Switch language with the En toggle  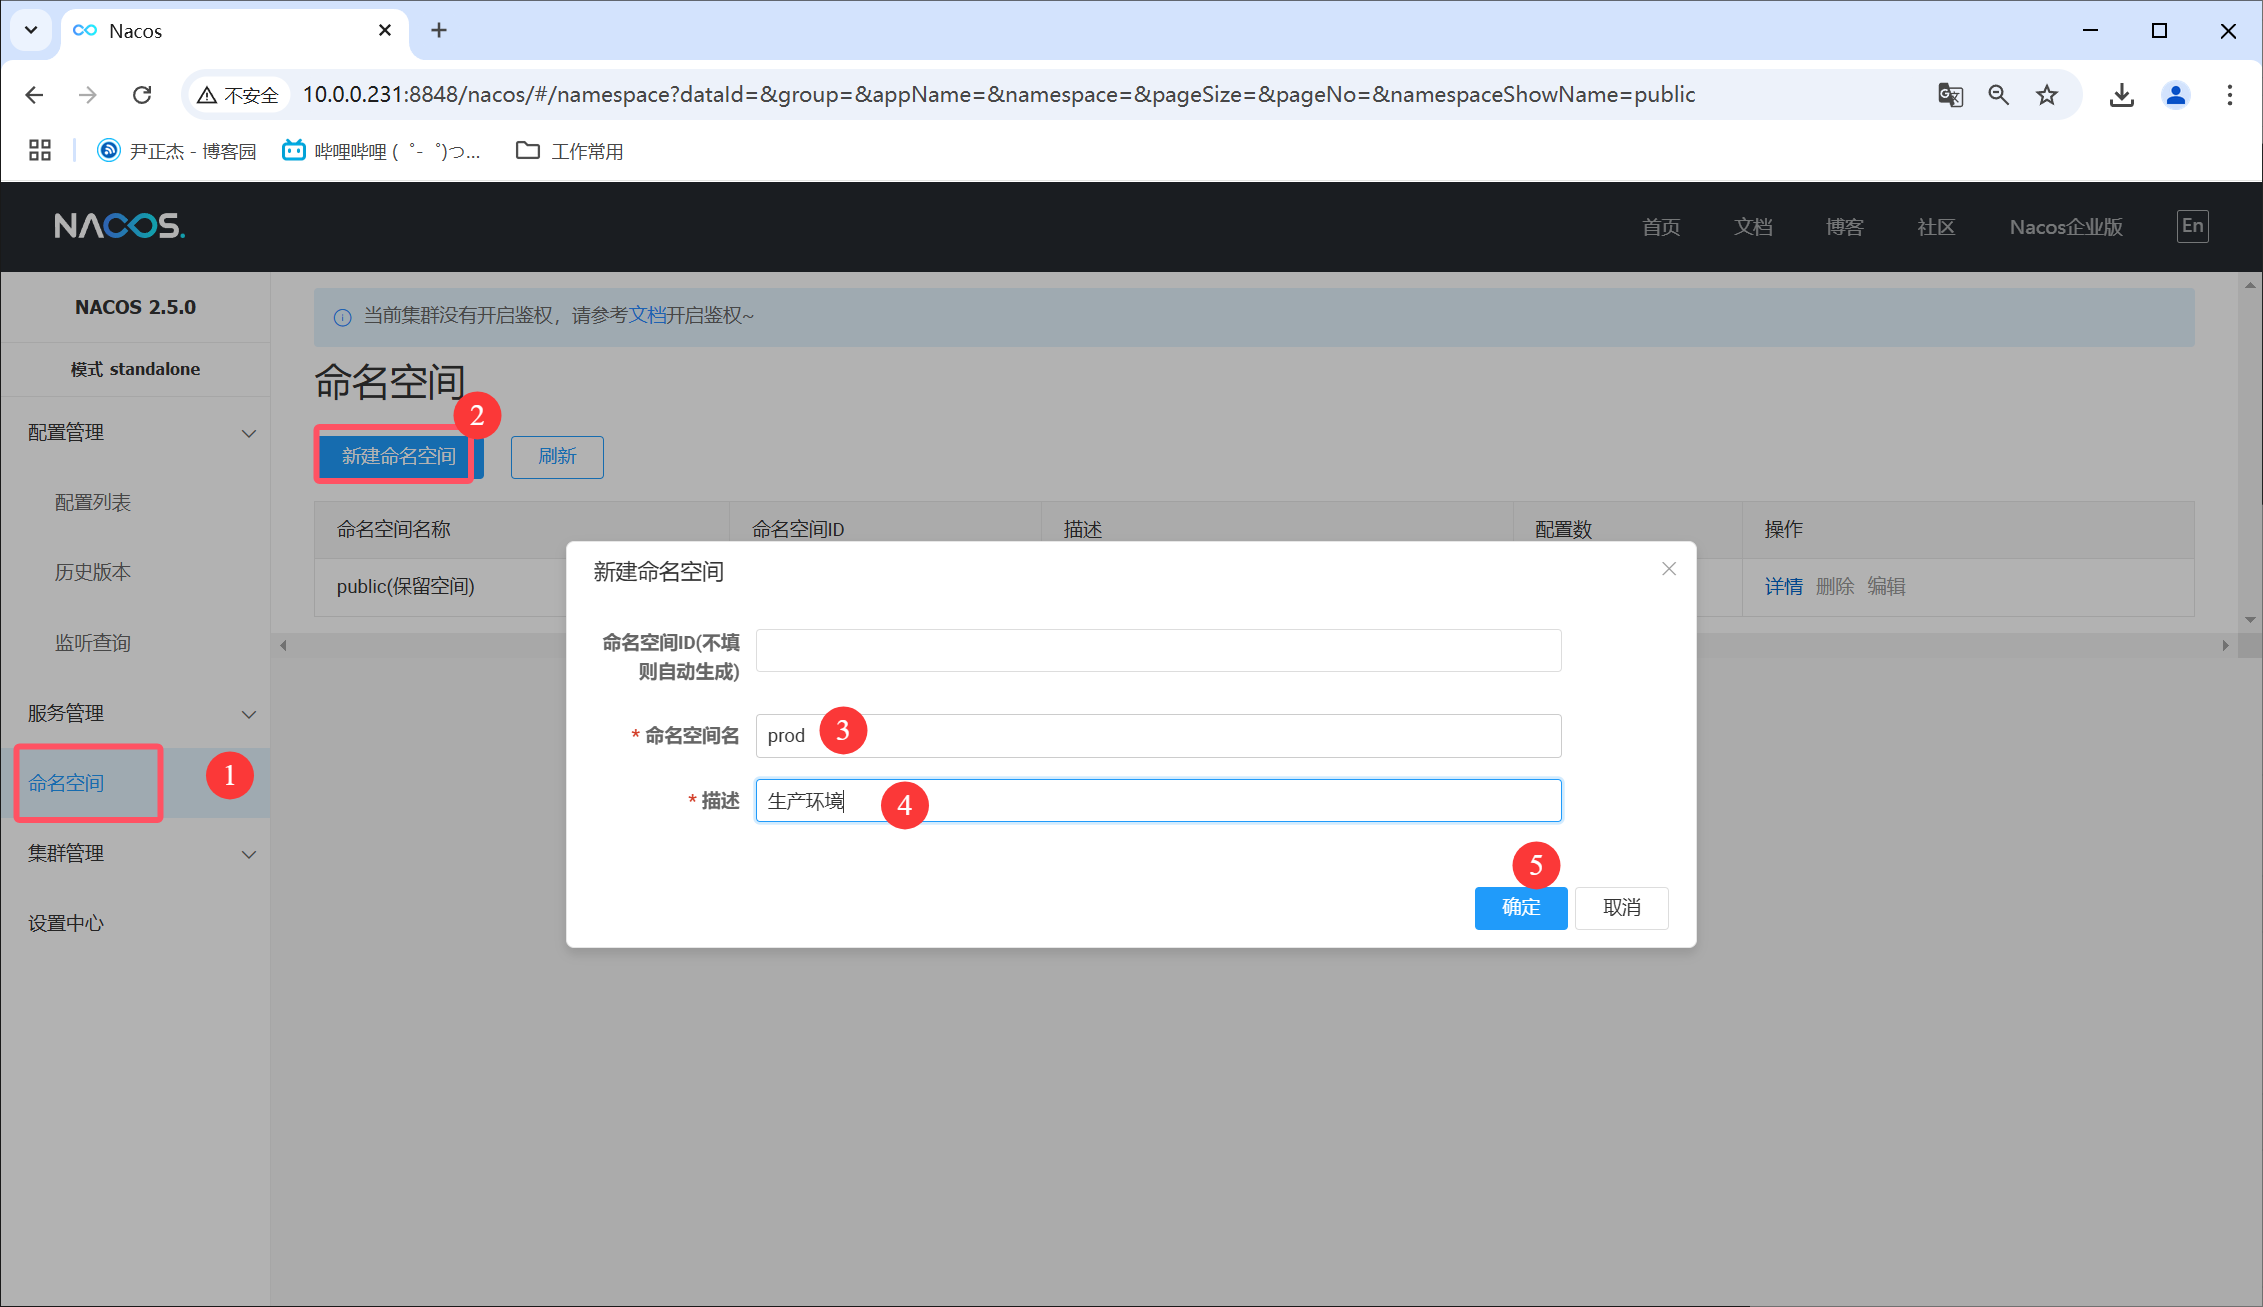pos(2192,226)
